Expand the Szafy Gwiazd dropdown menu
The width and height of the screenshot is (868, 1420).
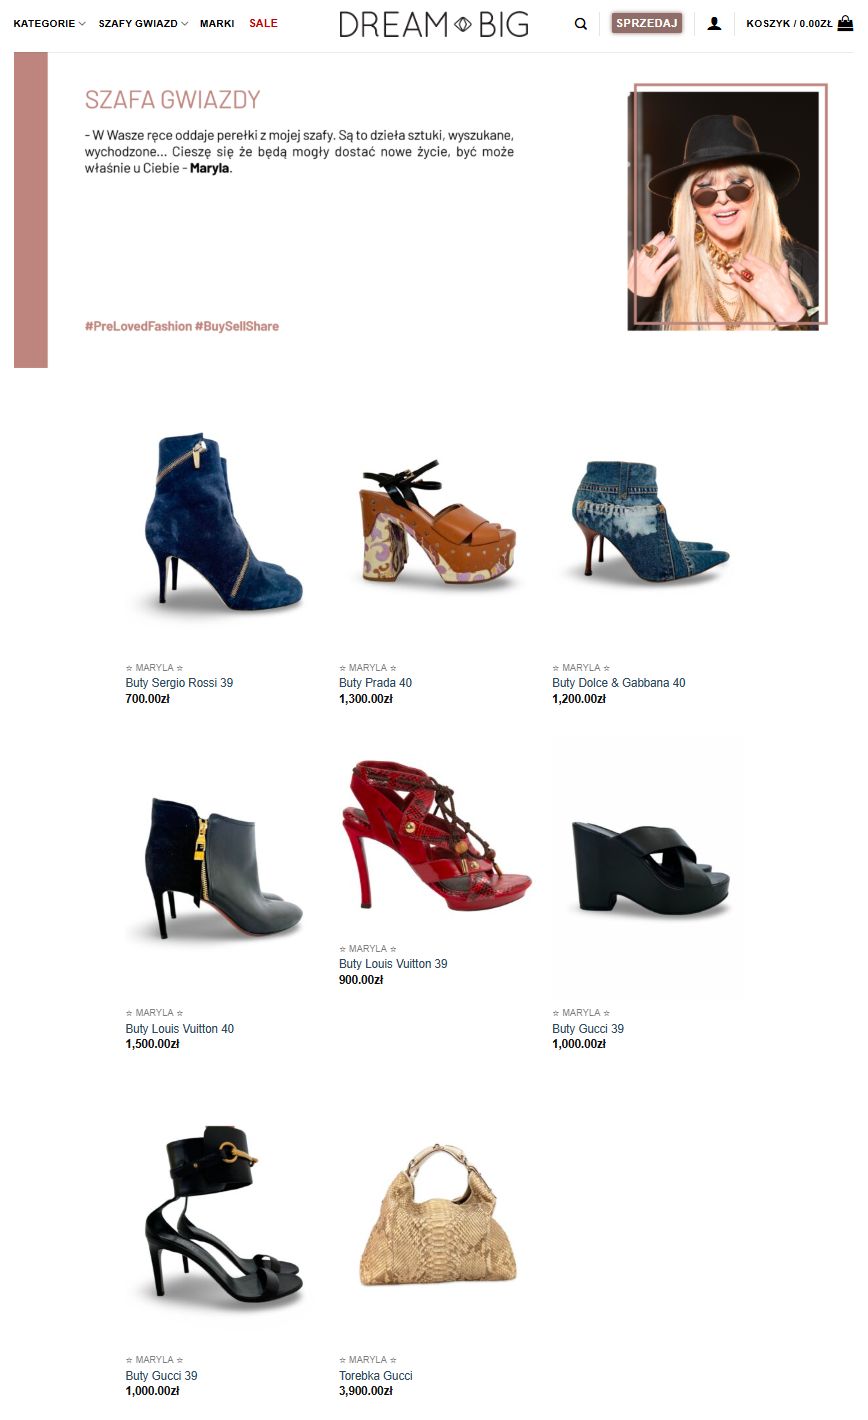[143, 23]
